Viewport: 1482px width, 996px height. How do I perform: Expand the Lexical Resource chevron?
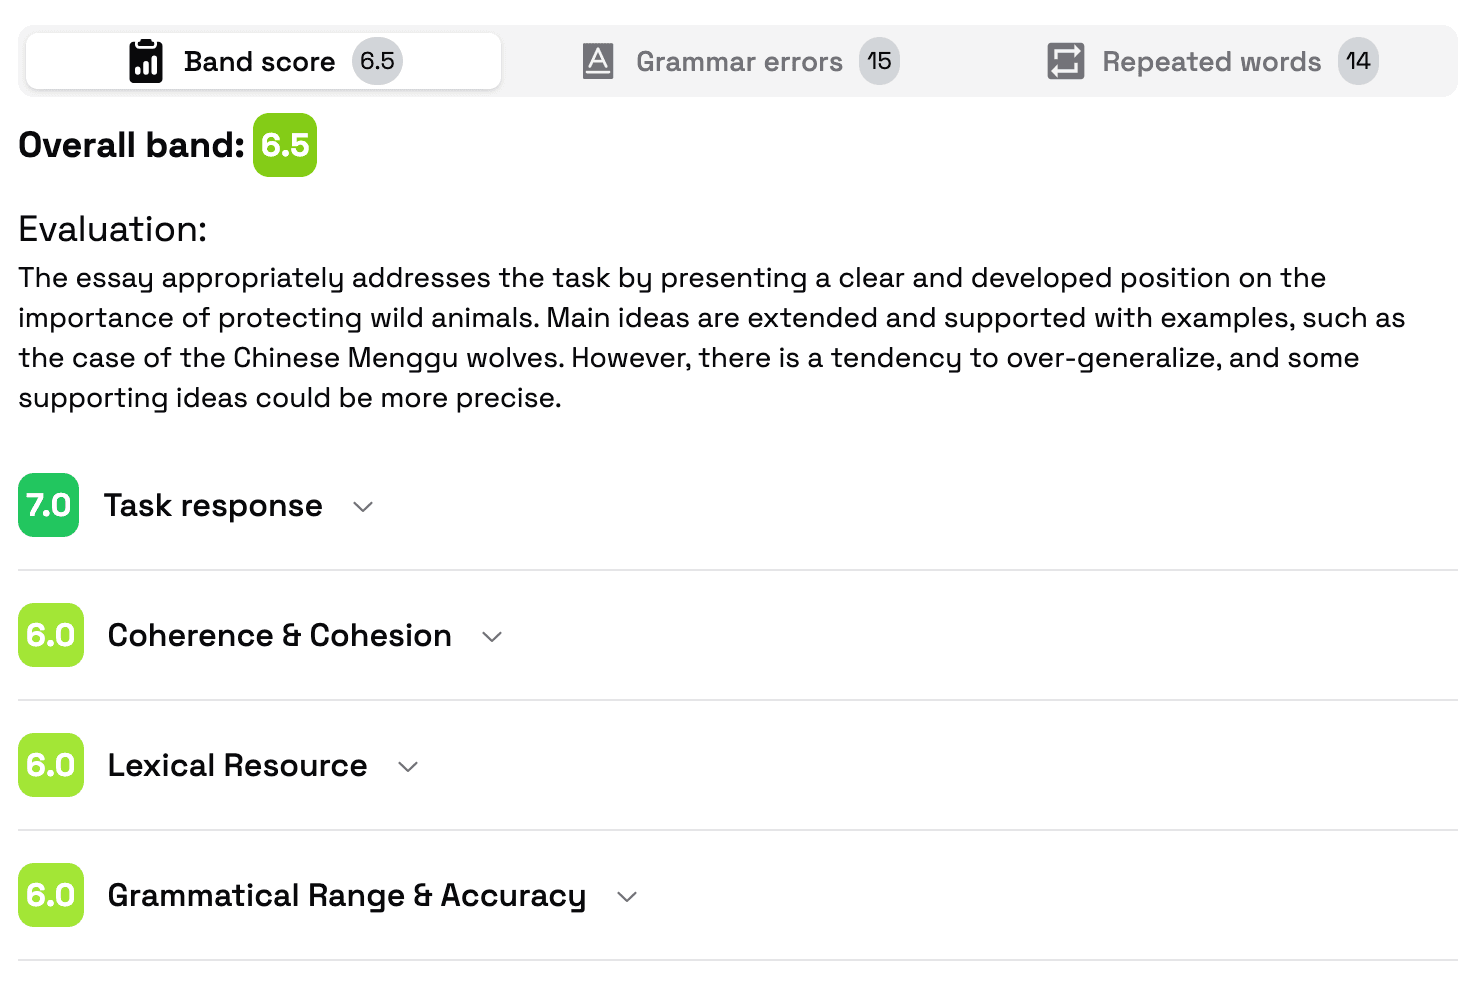408,767
